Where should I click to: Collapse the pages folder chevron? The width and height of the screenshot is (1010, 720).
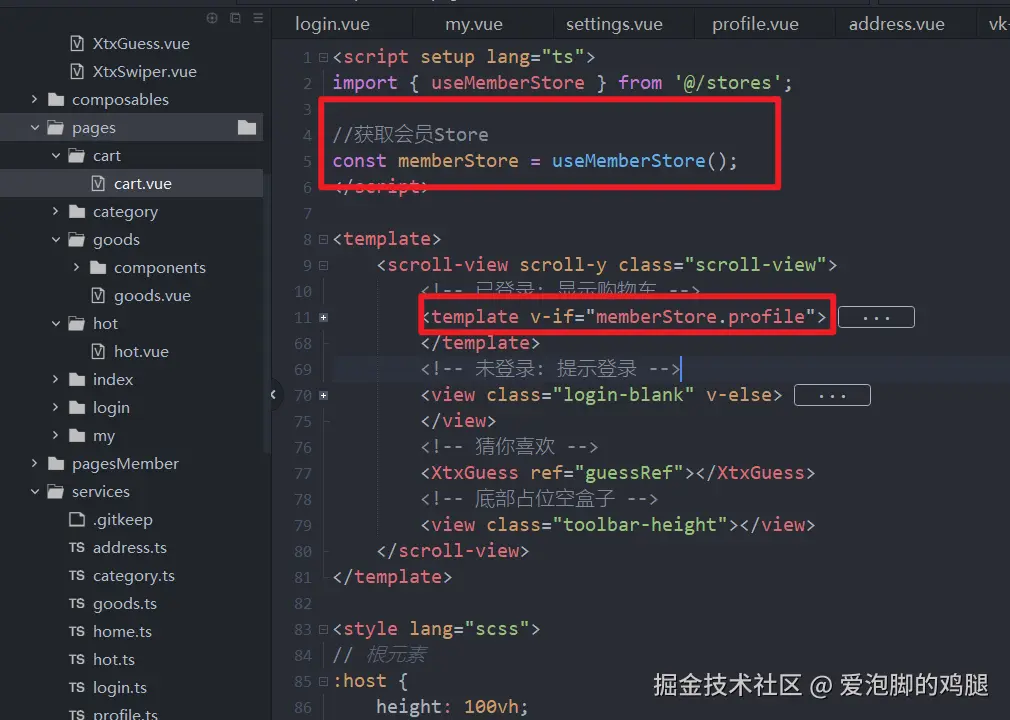[x=34, y=128]
